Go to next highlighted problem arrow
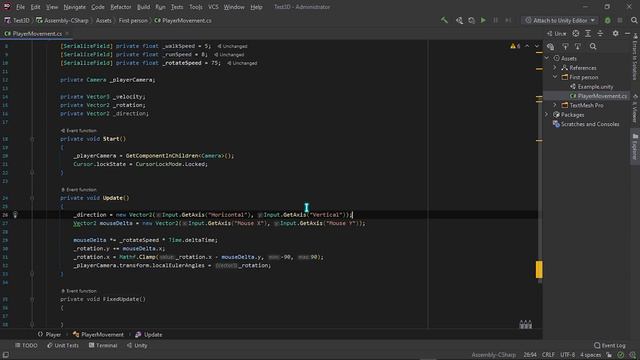Image resolution: width=640 pixels, height=360 pixels. coord(536,46)
